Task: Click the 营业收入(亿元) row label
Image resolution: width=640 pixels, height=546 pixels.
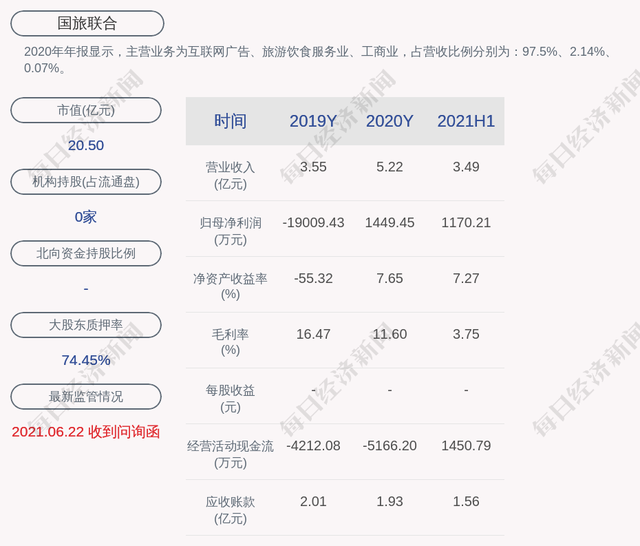Action: click(x=230, y=175)
